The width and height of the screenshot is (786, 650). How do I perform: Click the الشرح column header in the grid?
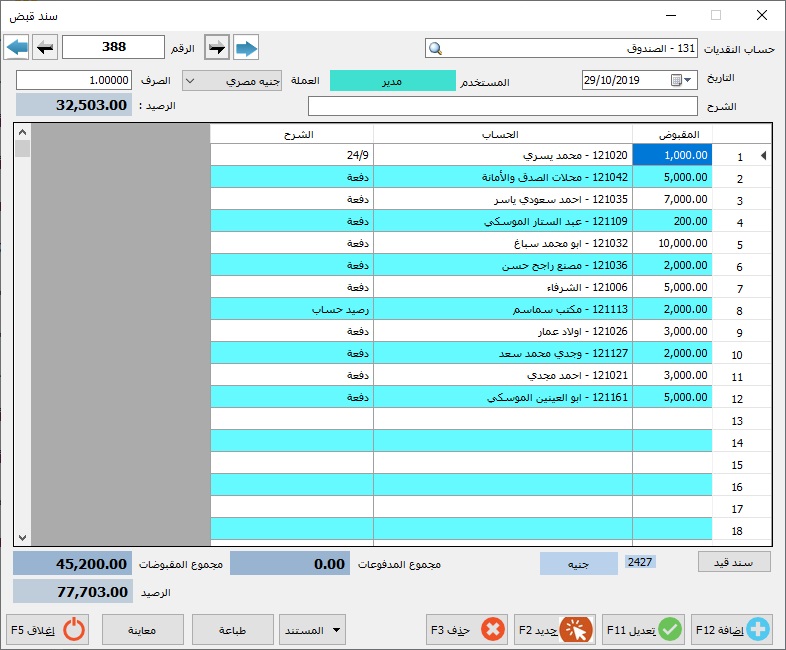pyautogui.click(x=292, y=134)
